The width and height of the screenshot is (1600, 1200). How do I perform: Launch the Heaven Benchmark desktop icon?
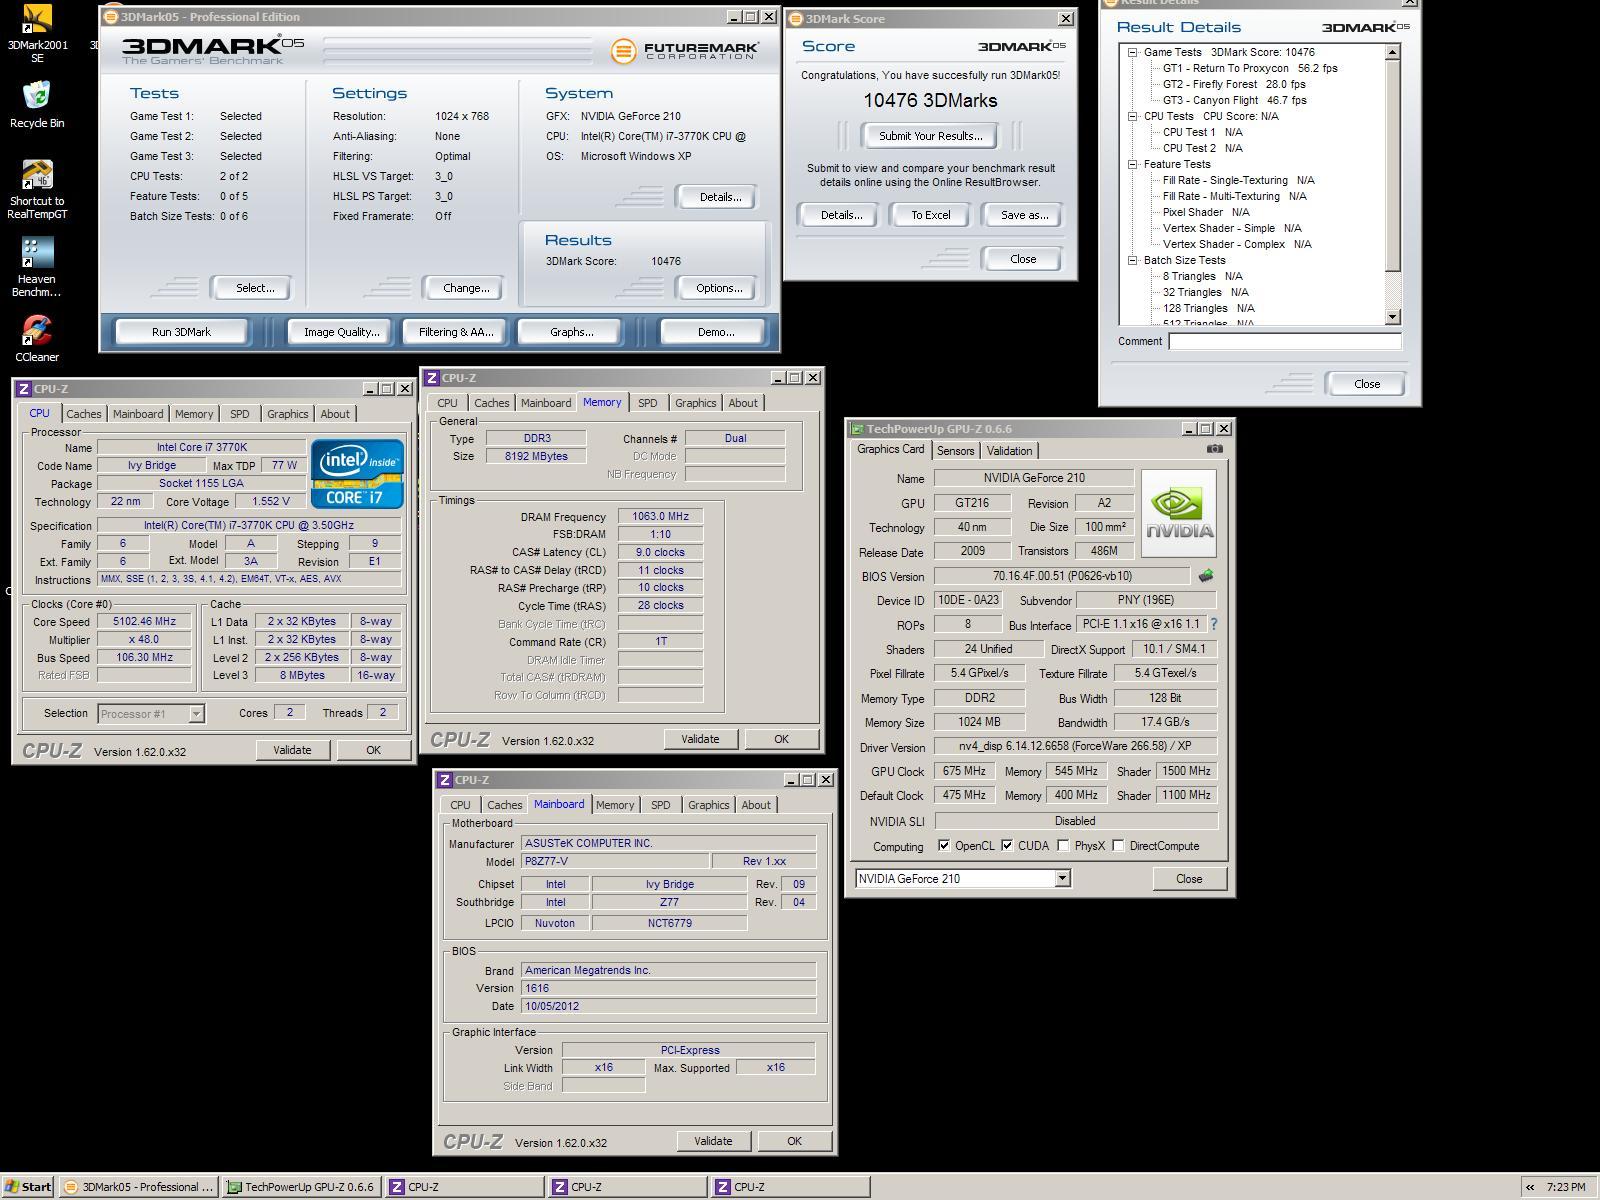coord(37,267)
